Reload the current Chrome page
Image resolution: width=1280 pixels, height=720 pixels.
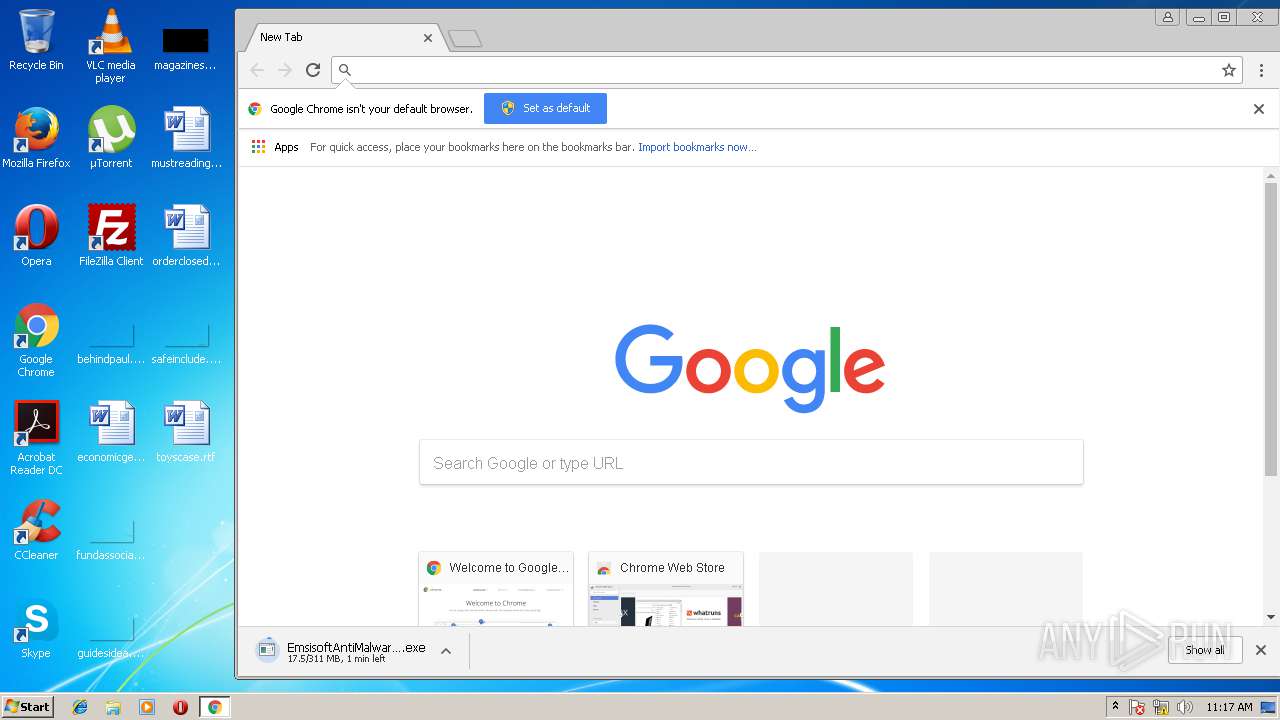tap(313, 70)
